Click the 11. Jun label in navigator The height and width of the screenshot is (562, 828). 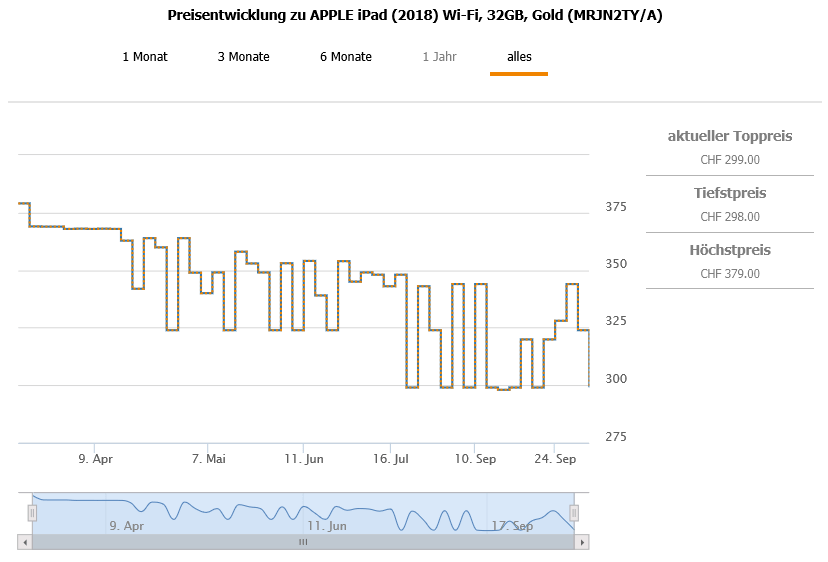click(327, 525)
